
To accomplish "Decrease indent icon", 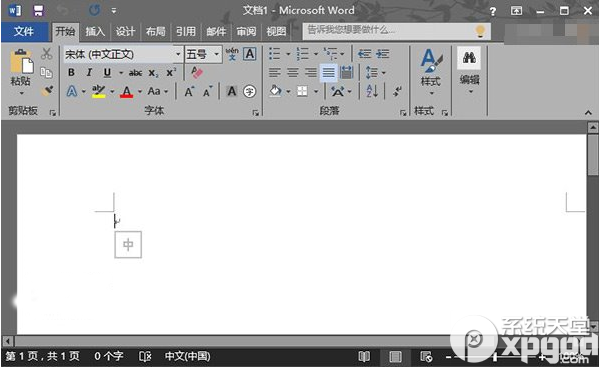I will pos(364,54).
